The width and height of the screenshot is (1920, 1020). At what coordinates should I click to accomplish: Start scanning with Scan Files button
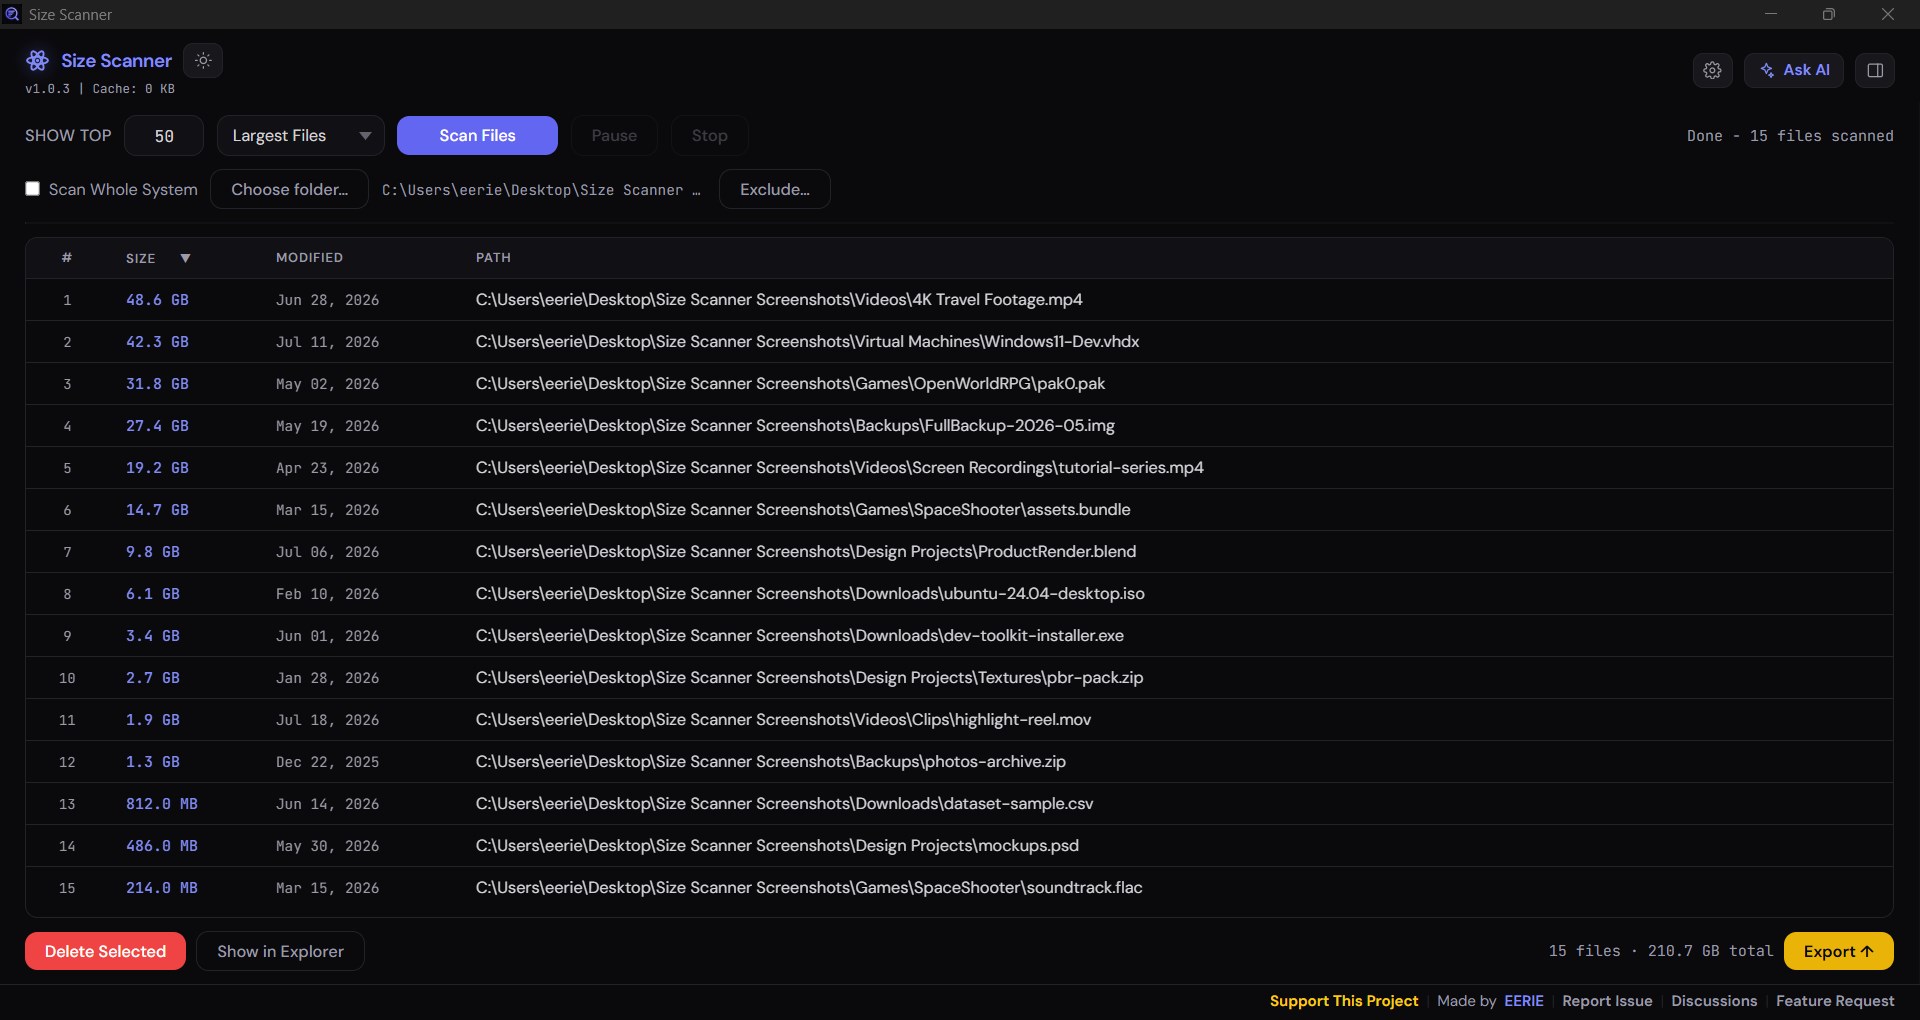[477, 136]
